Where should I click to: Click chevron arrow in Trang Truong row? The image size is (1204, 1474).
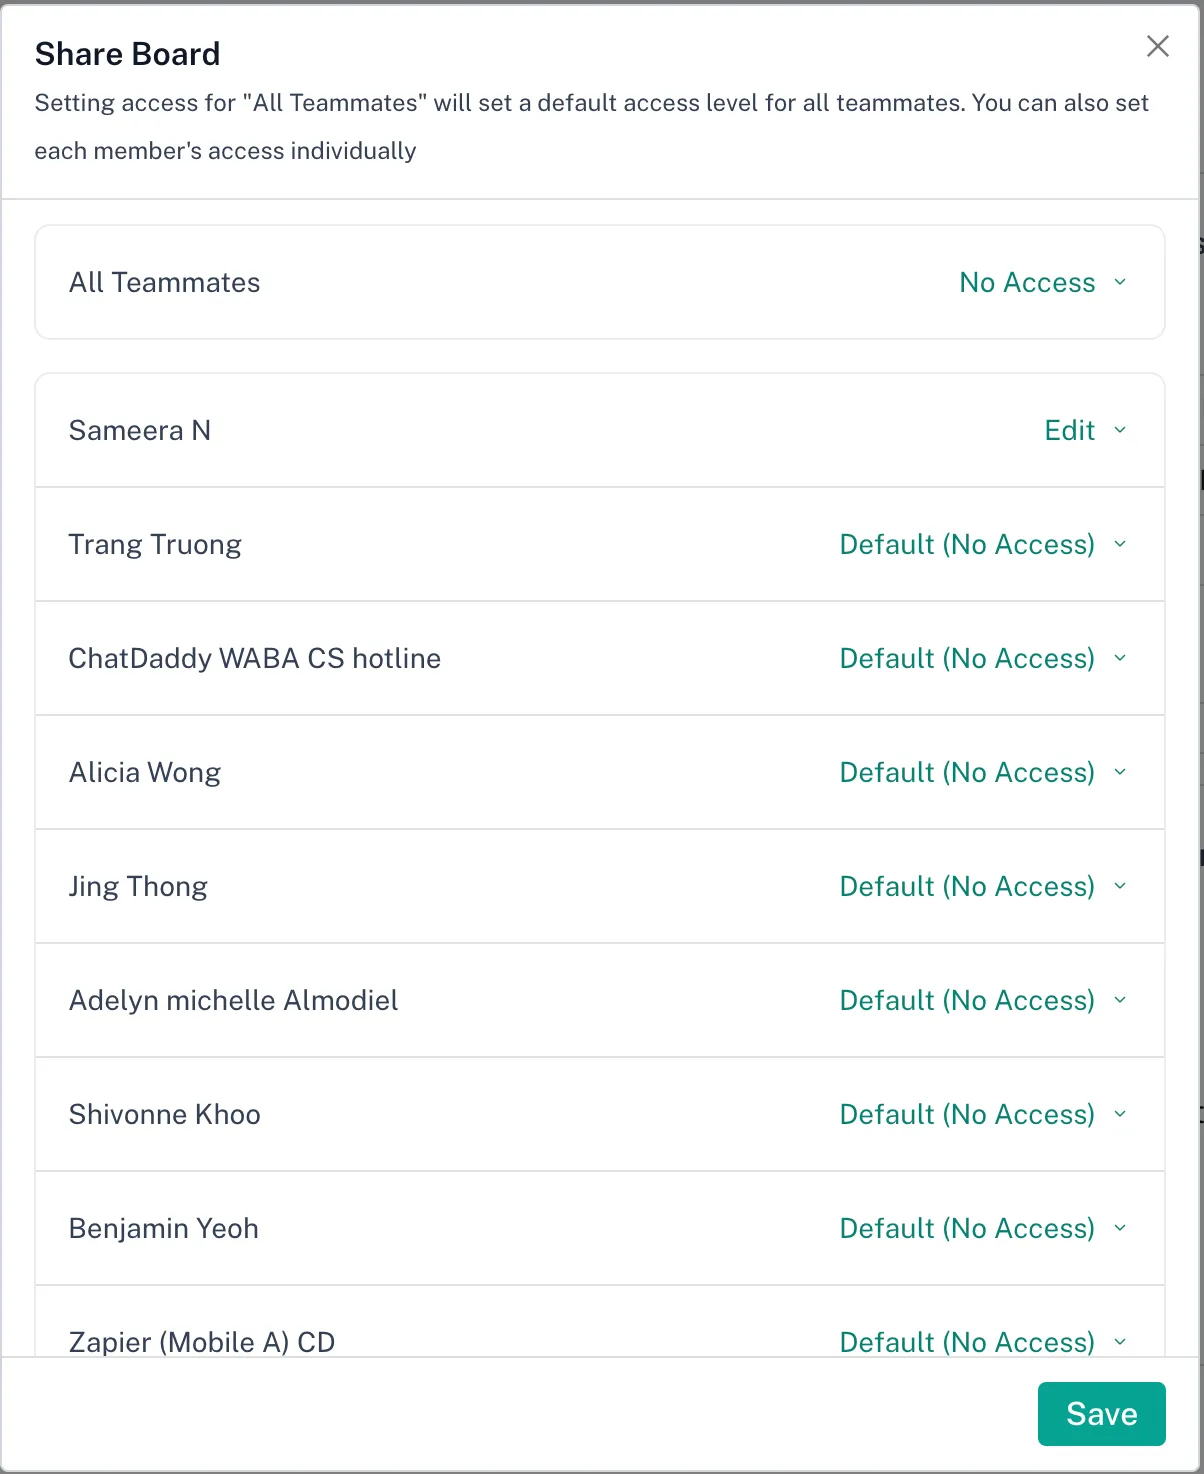1120,545
